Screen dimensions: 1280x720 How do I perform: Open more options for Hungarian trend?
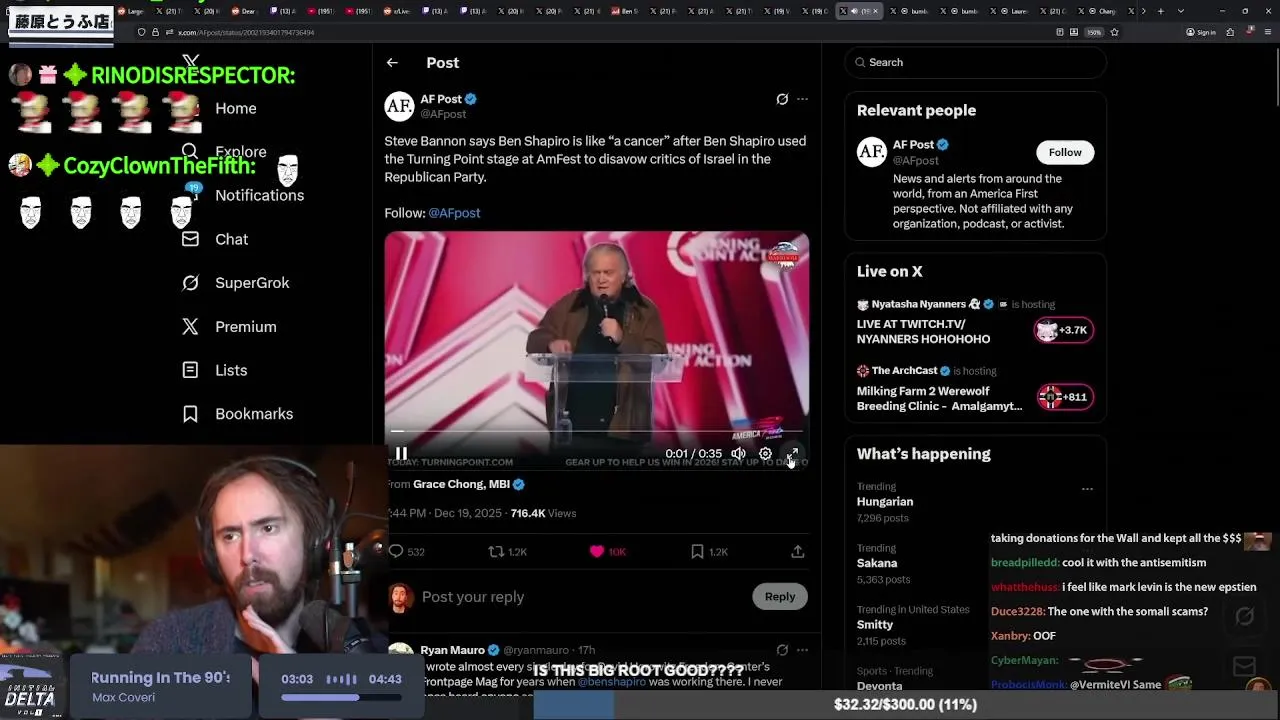(x=1087, y=489)
